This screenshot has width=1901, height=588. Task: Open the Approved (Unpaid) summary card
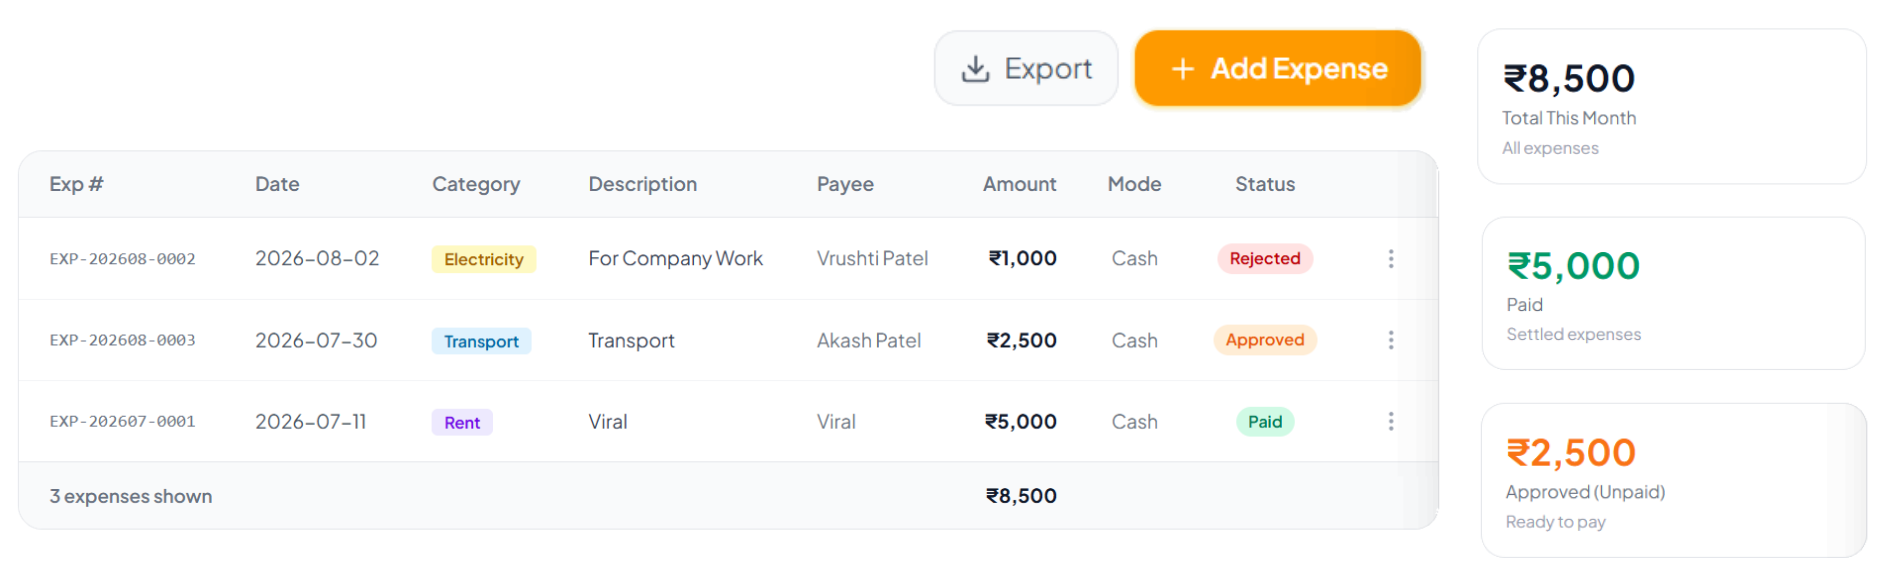pos(1674,480)
